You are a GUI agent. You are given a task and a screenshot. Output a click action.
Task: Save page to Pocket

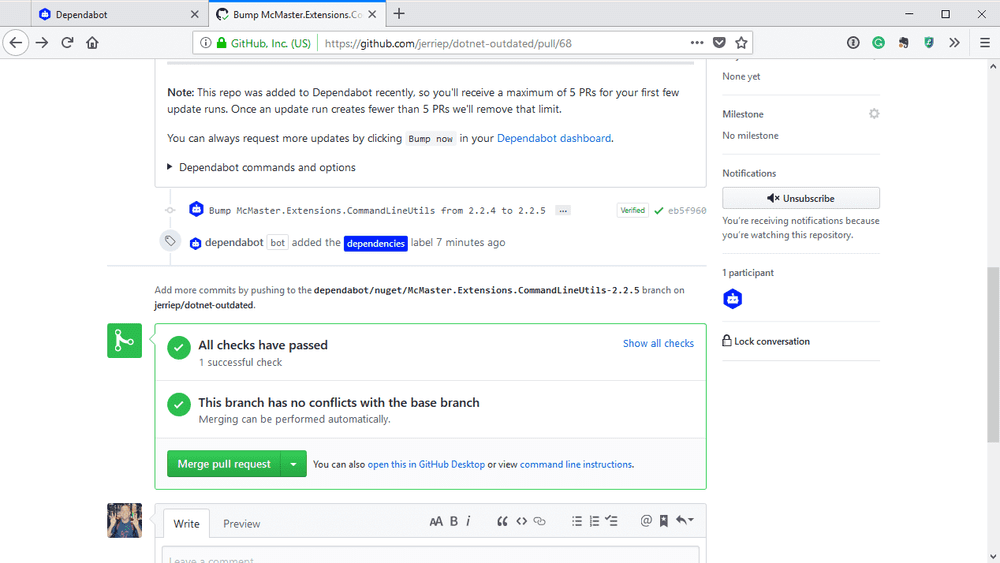coord(719,43)
